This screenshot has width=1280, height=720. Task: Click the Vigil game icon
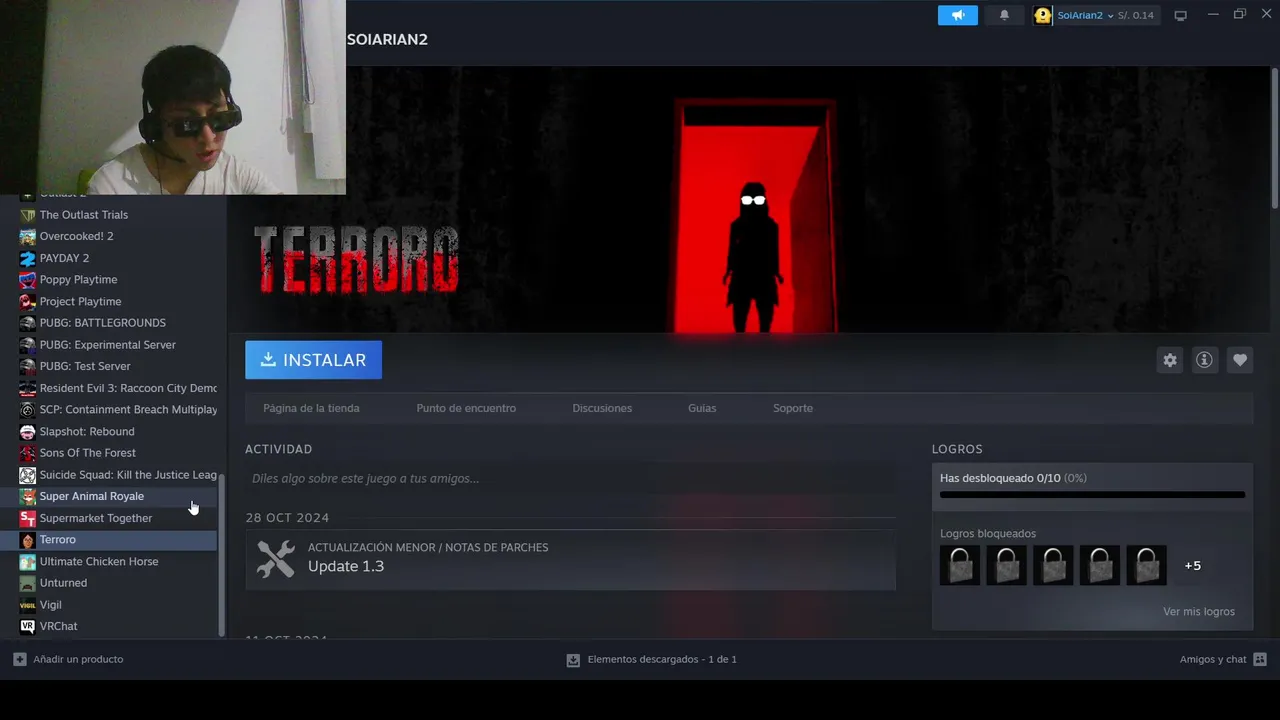pyautogui.click(x=28, y=605)
